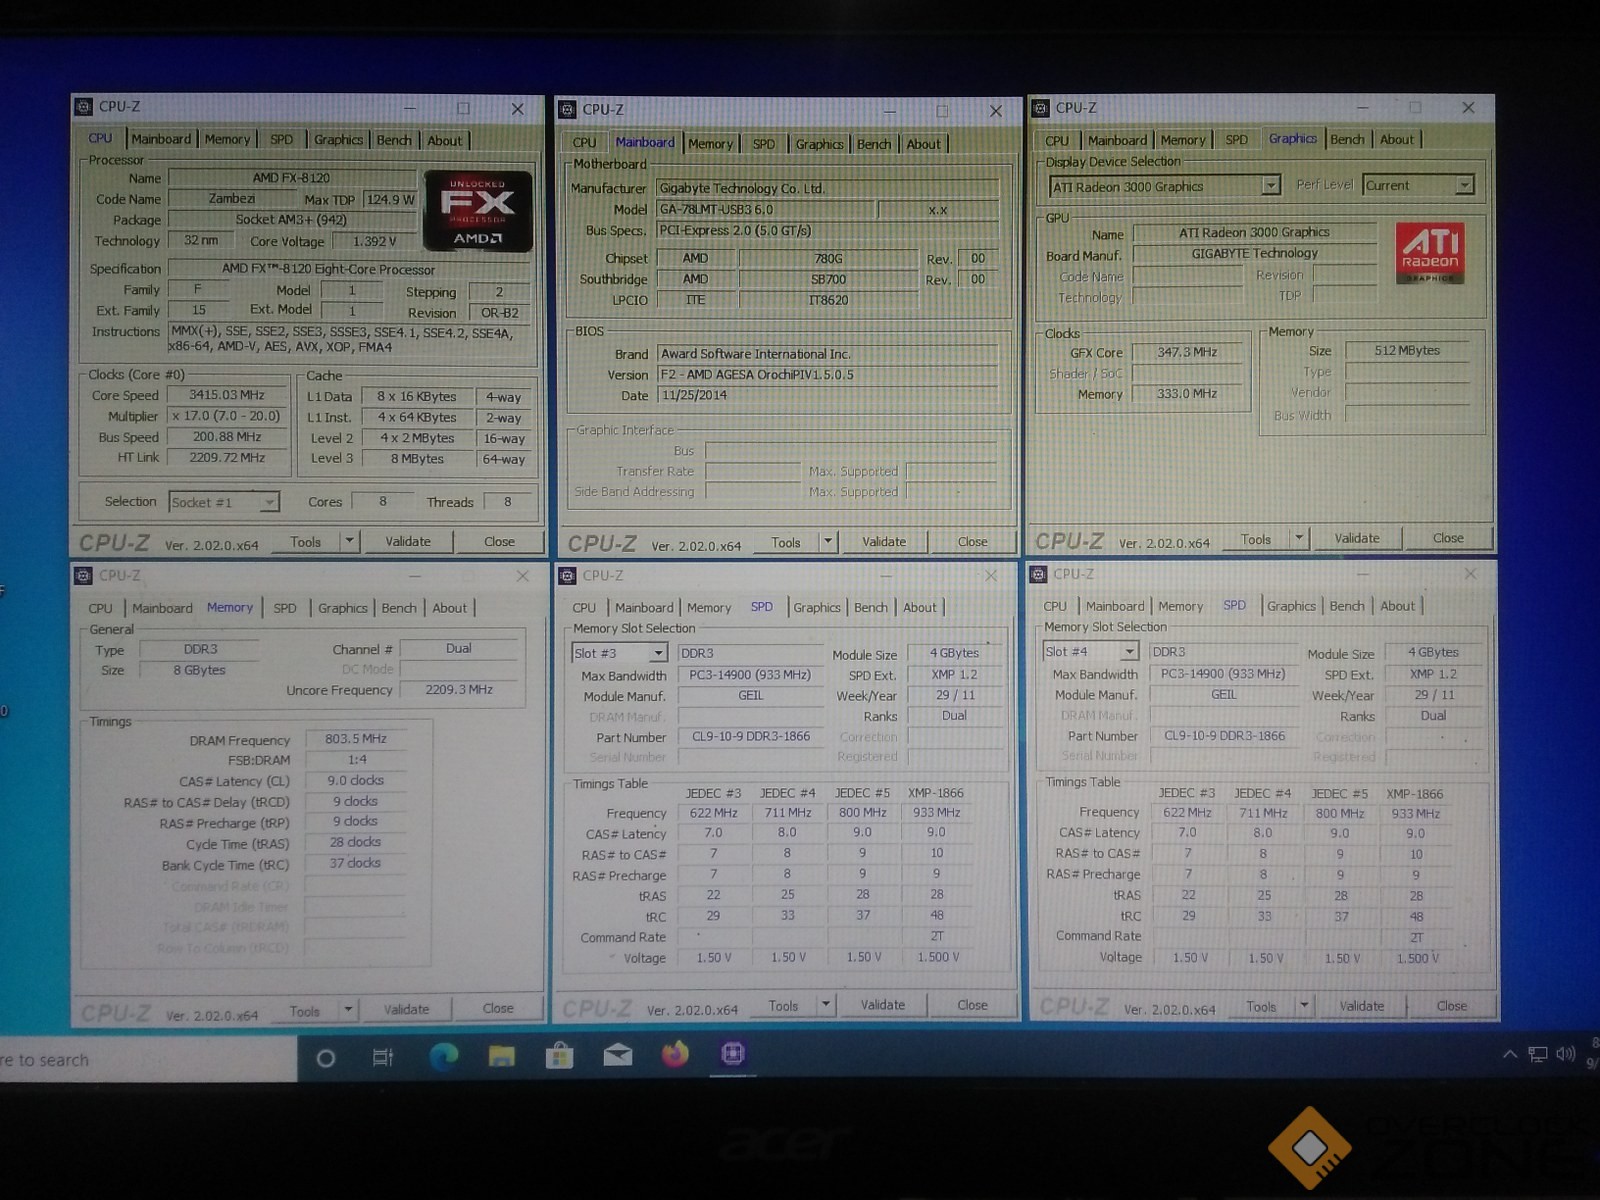Select SPD tab in the Graphics window
Viewport: 1600px width, 1200px height.
click(x=1237, y=140)
